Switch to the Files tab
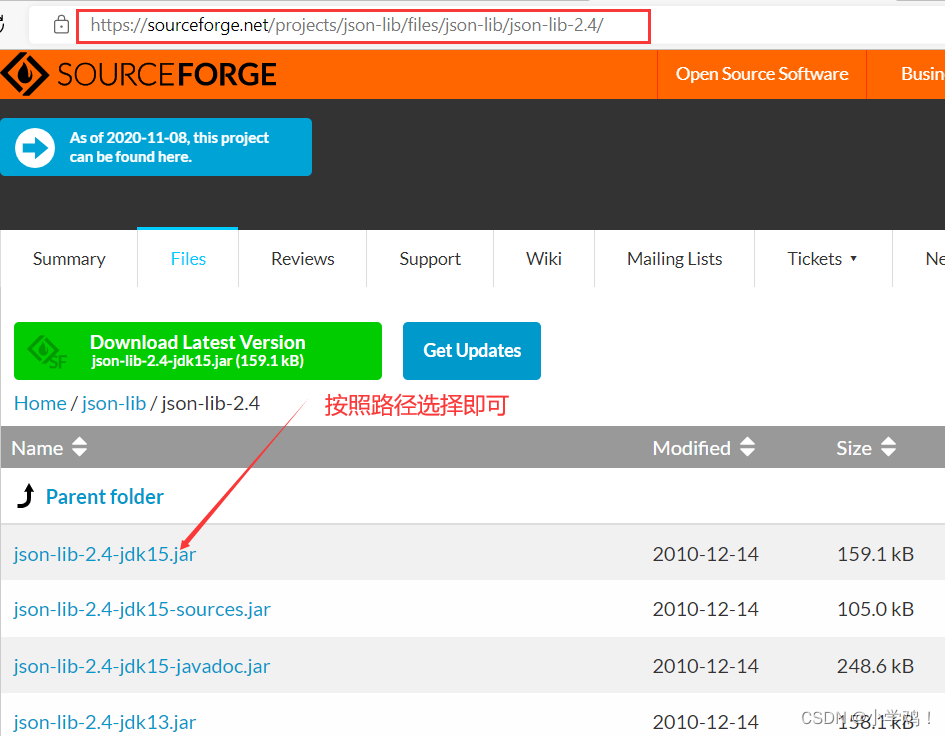The image size is (945, 736). pos(188,259)
